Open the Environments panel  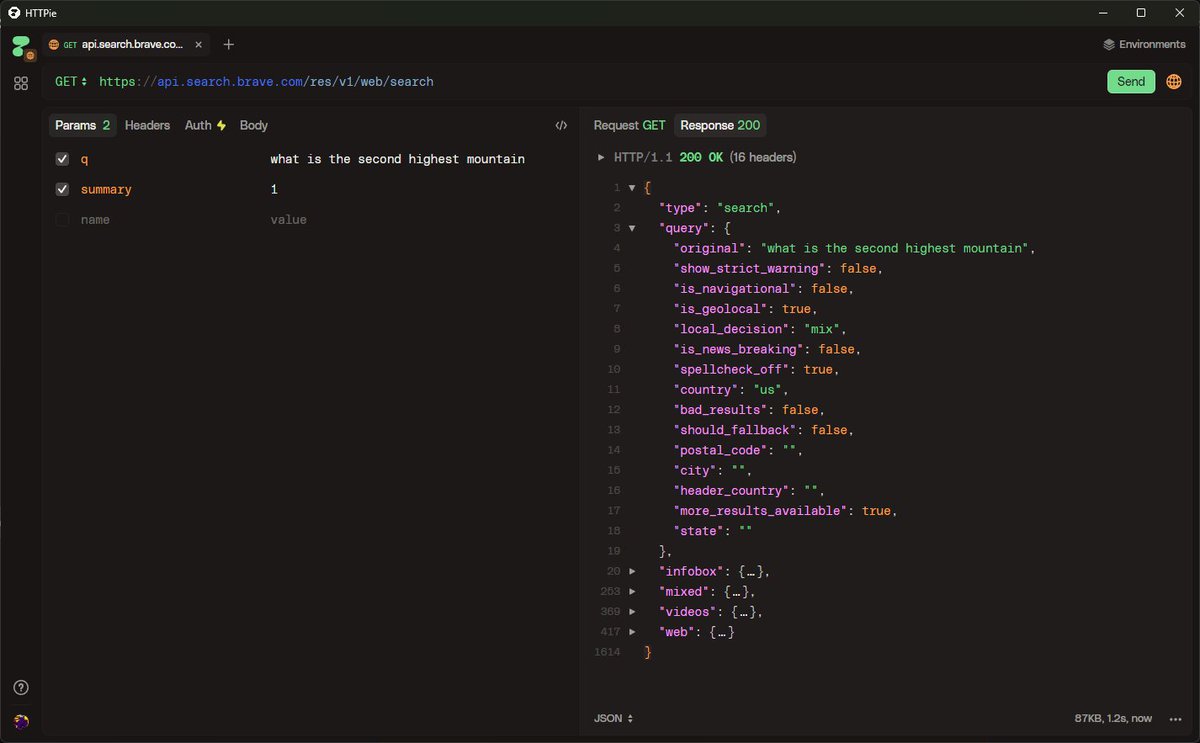tap(1144, 45)
